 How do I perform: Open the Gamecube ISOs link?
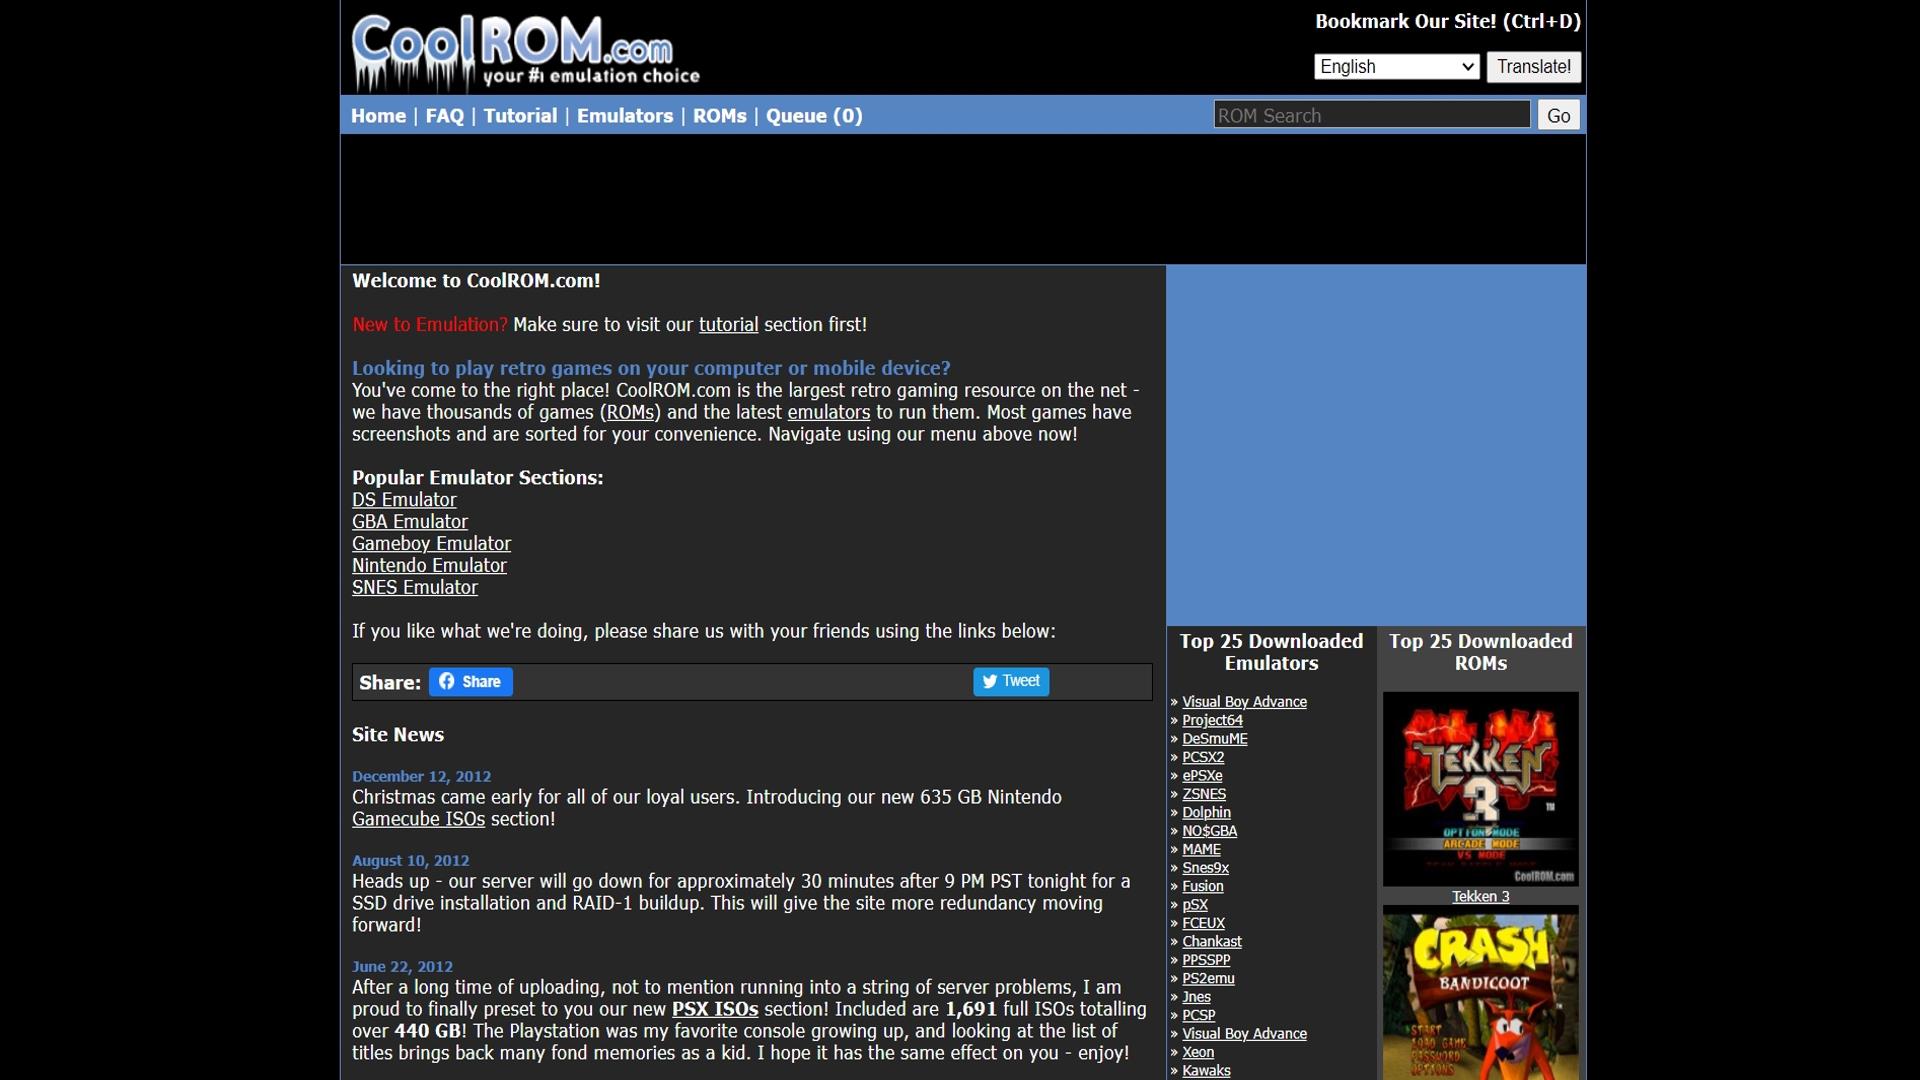[x=418, y=819]
